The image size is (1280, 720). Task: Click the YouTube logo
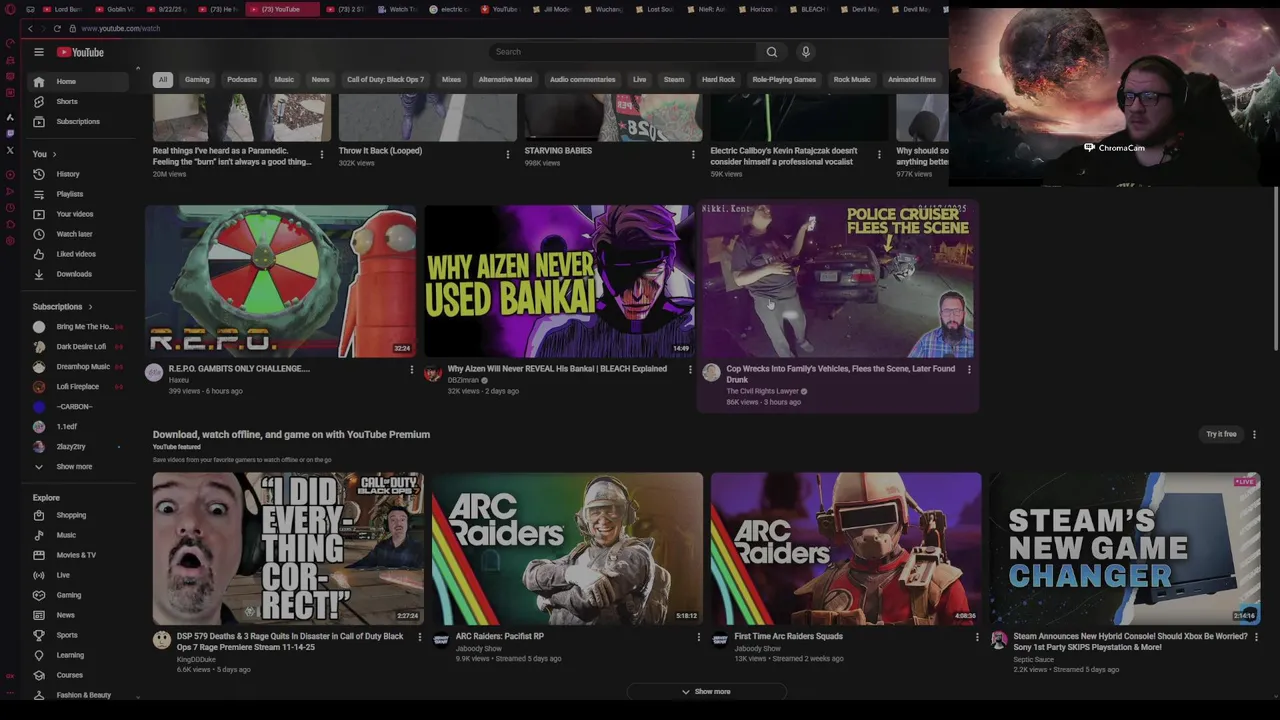[x=80, y=52]
